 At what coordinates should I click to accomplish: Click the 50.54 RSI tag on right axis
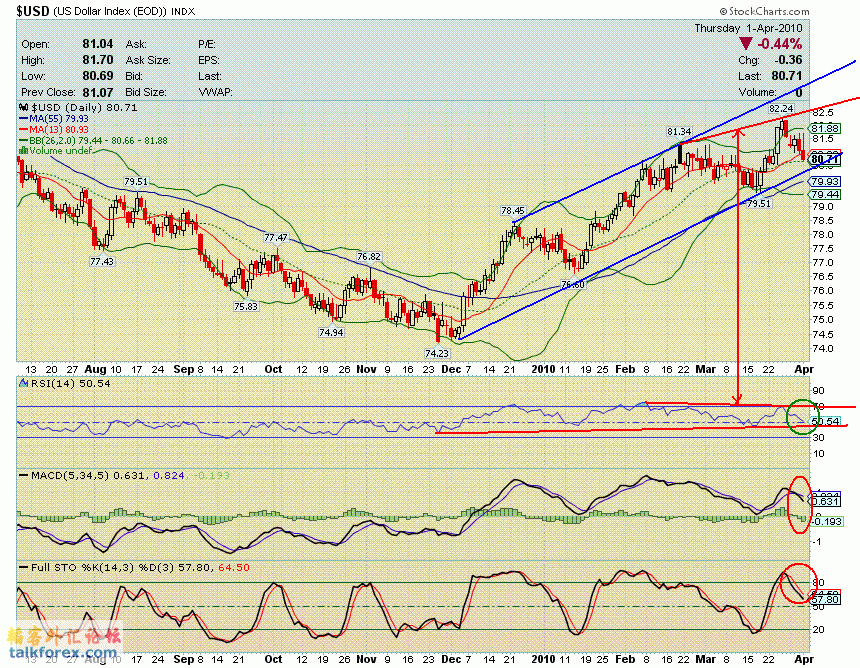(825, 422)
